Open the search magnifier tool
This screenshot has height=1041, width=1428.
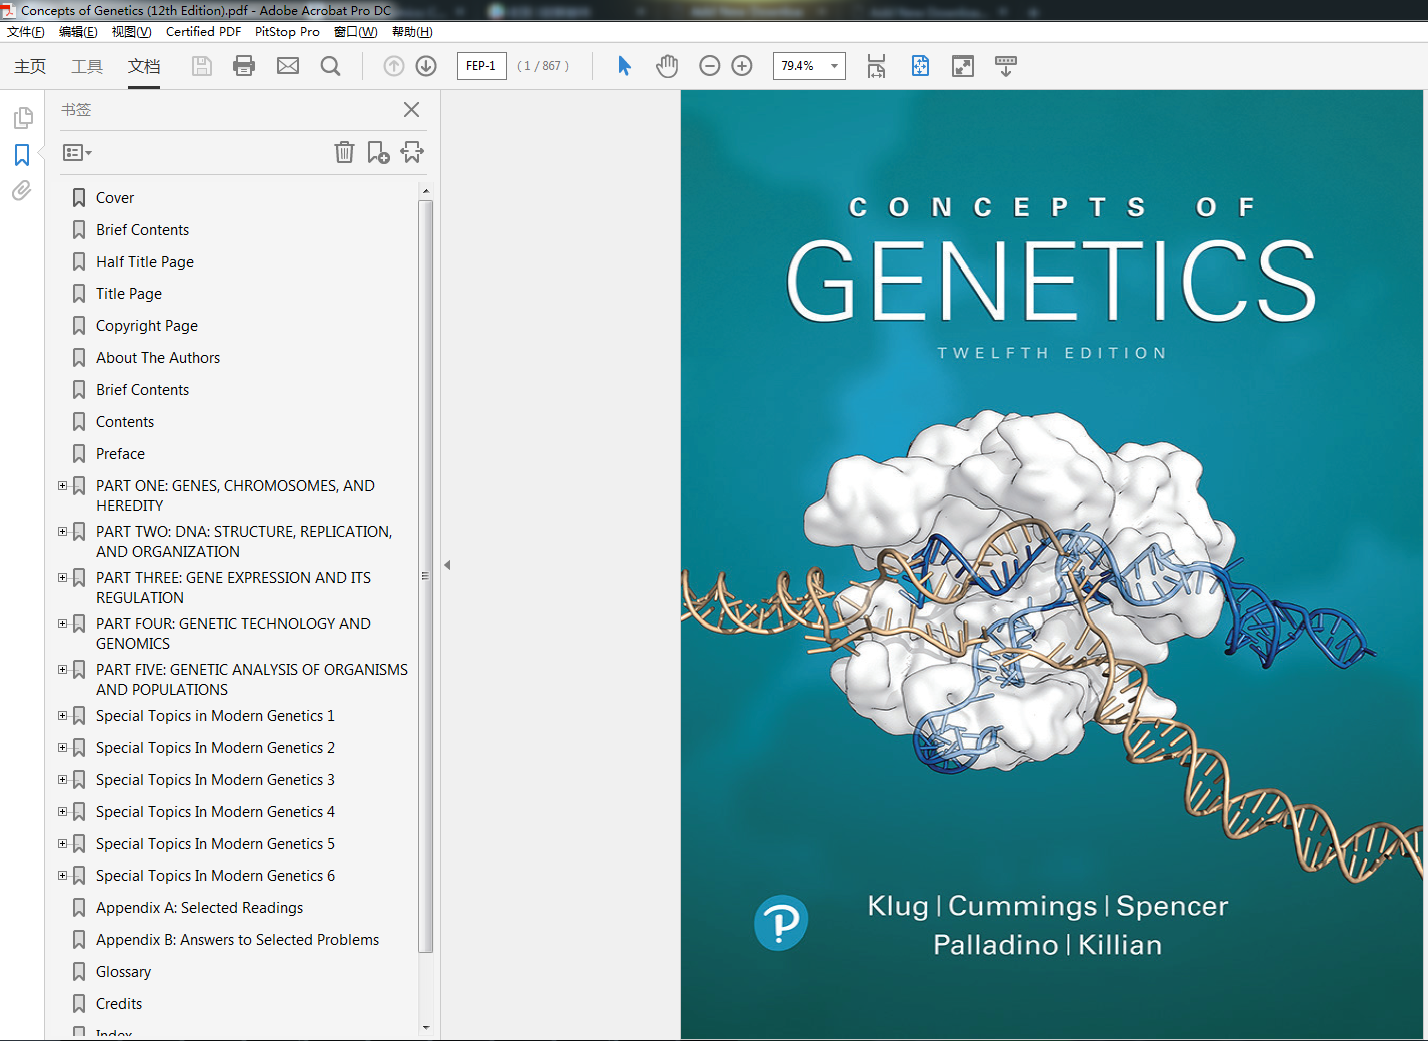330,66
